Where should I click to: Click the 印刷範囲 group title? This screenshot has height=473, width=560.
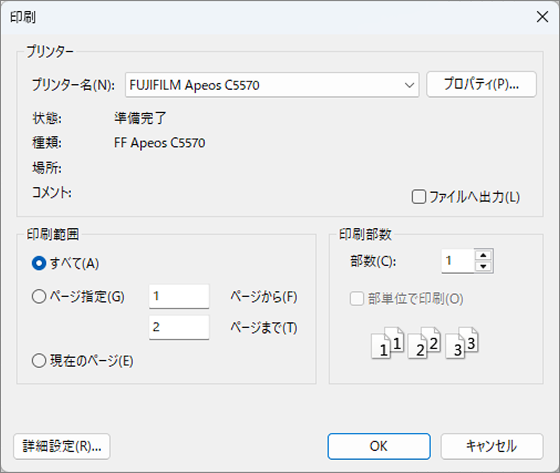point(53,234)
